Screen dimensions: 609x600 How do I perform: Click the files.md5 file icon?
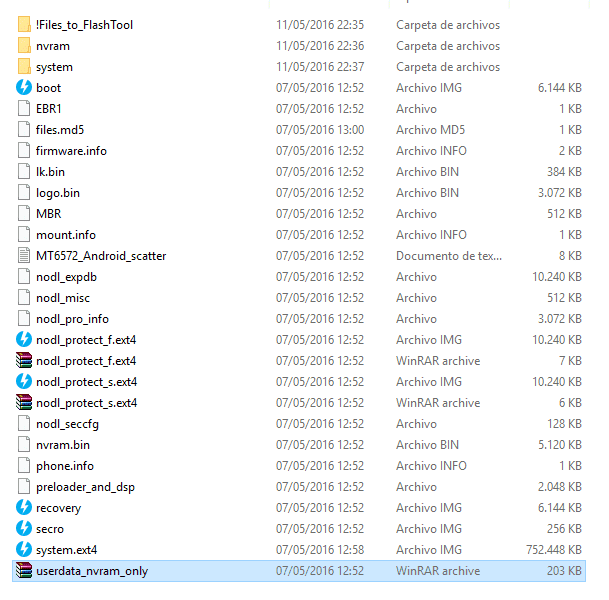click(x=24, y=129)
